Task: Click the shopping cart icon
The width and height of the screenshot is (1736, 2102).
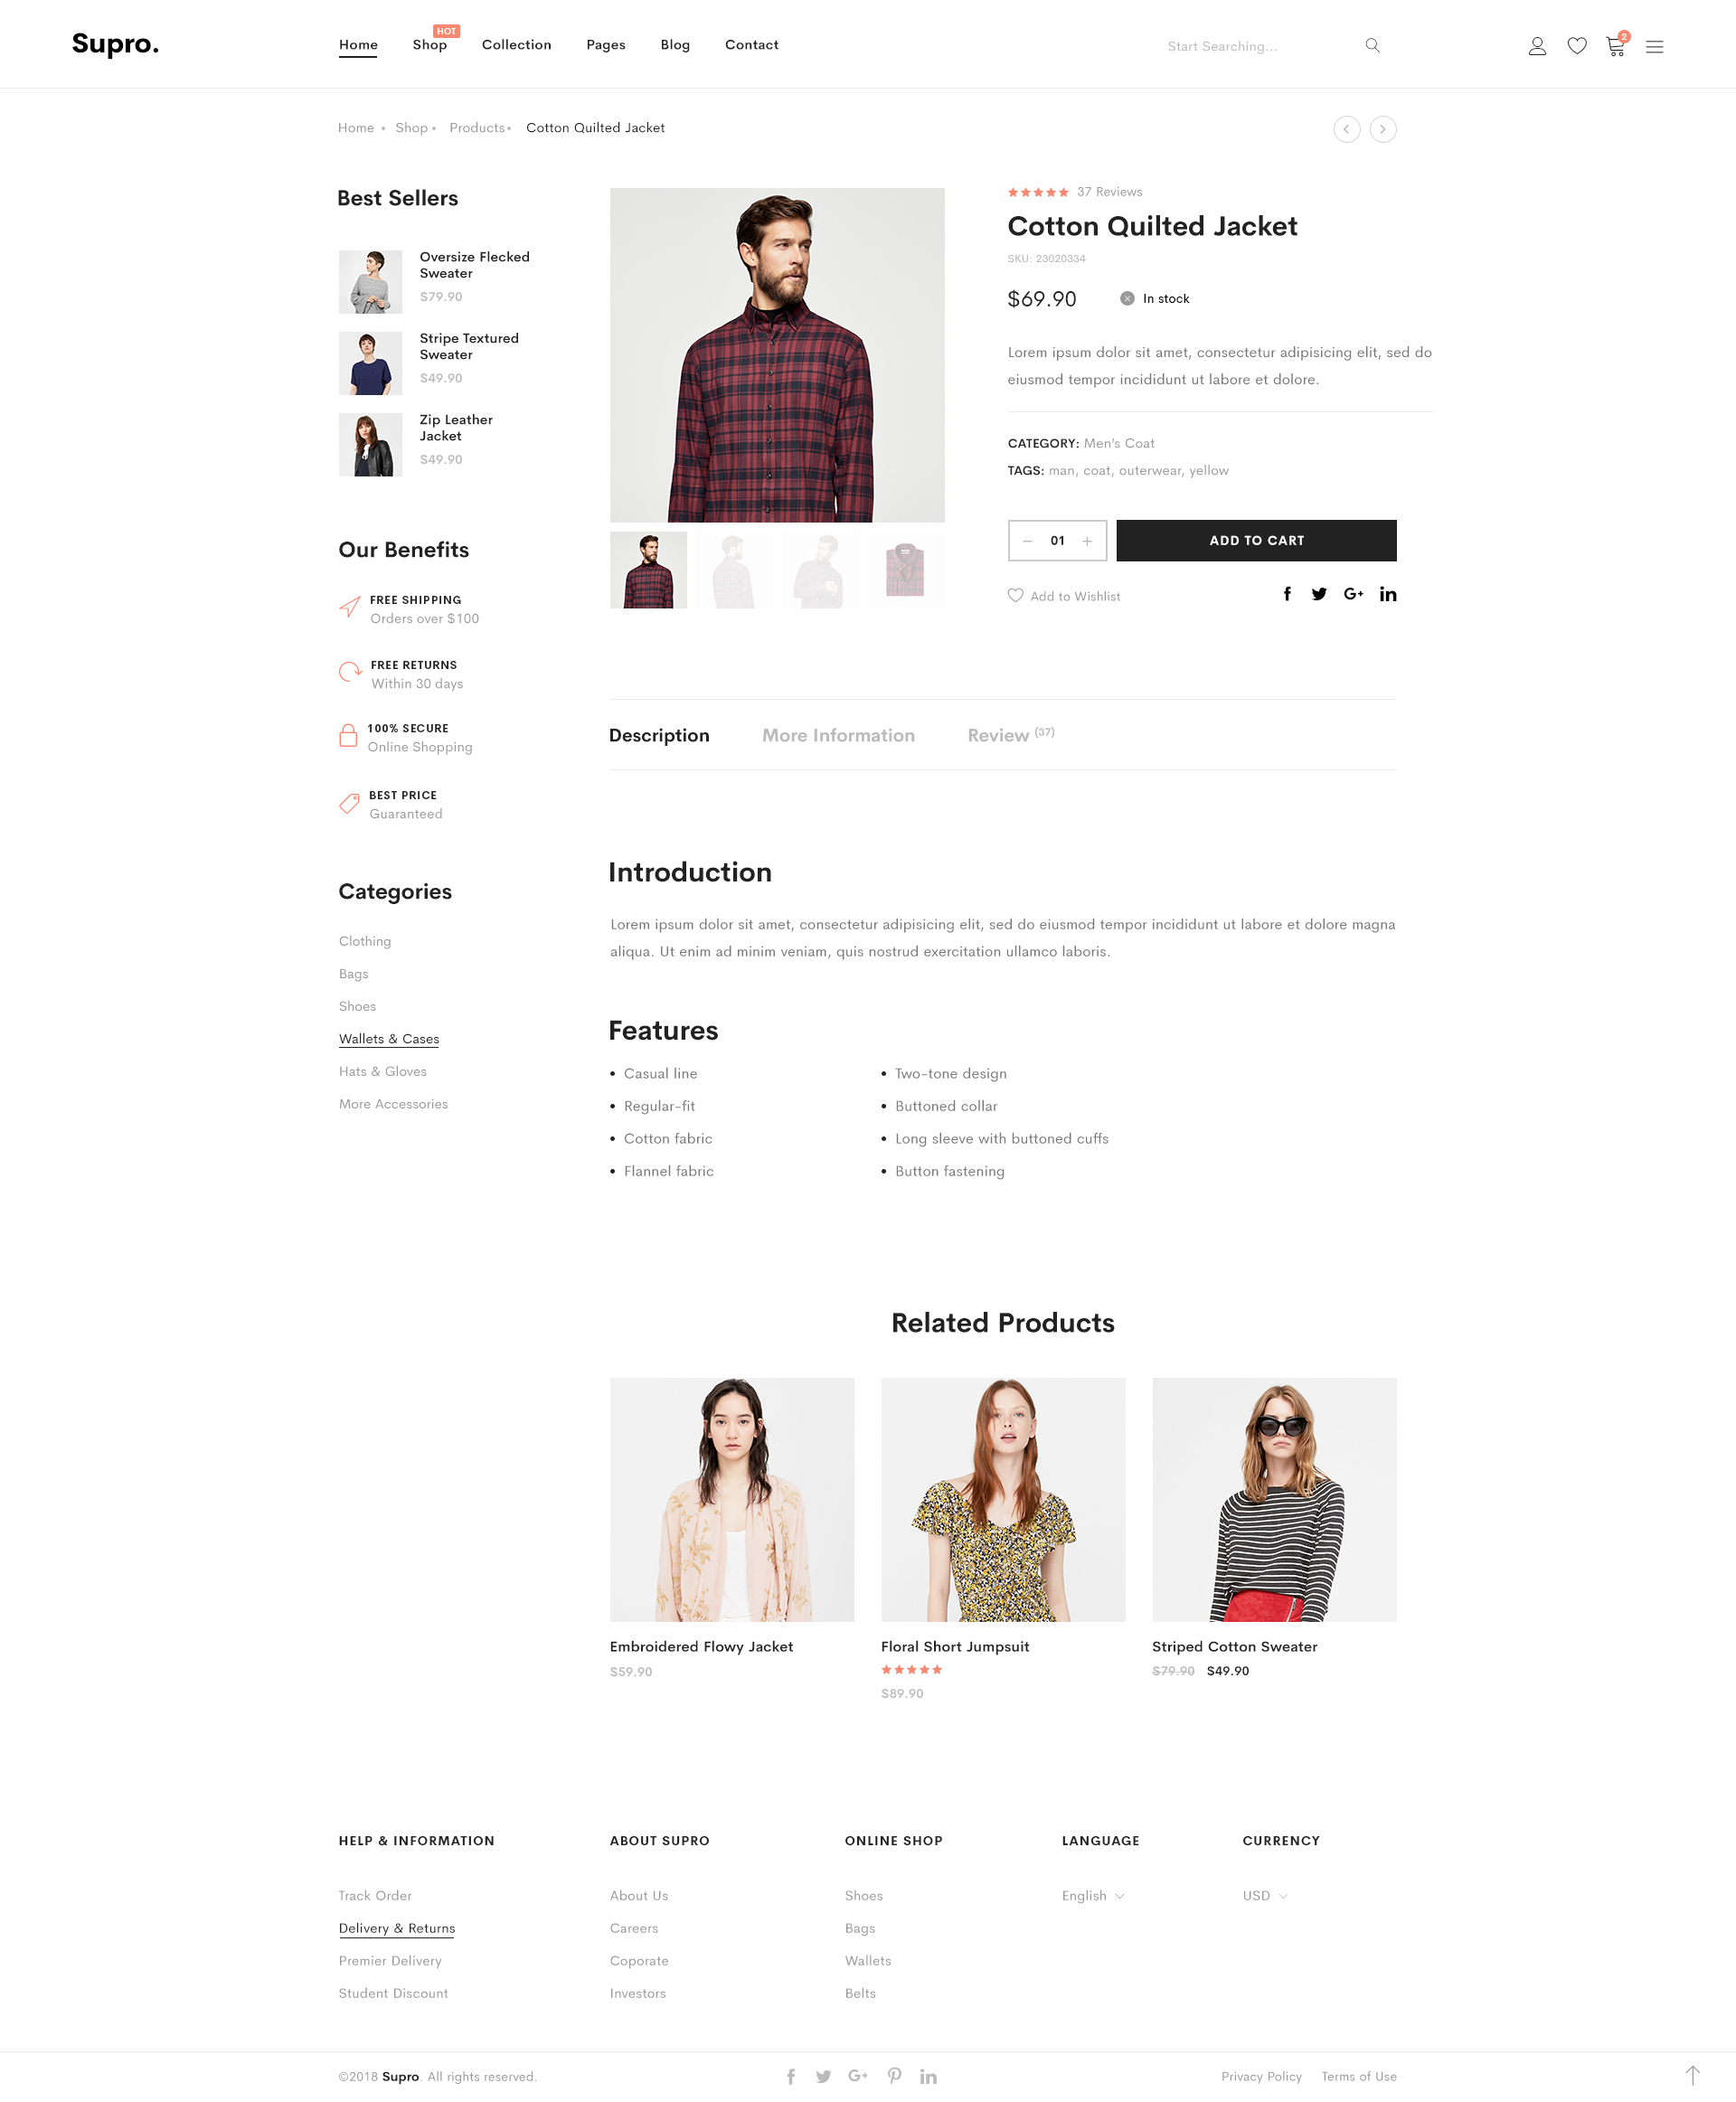Action: (x=1614, y=45)
